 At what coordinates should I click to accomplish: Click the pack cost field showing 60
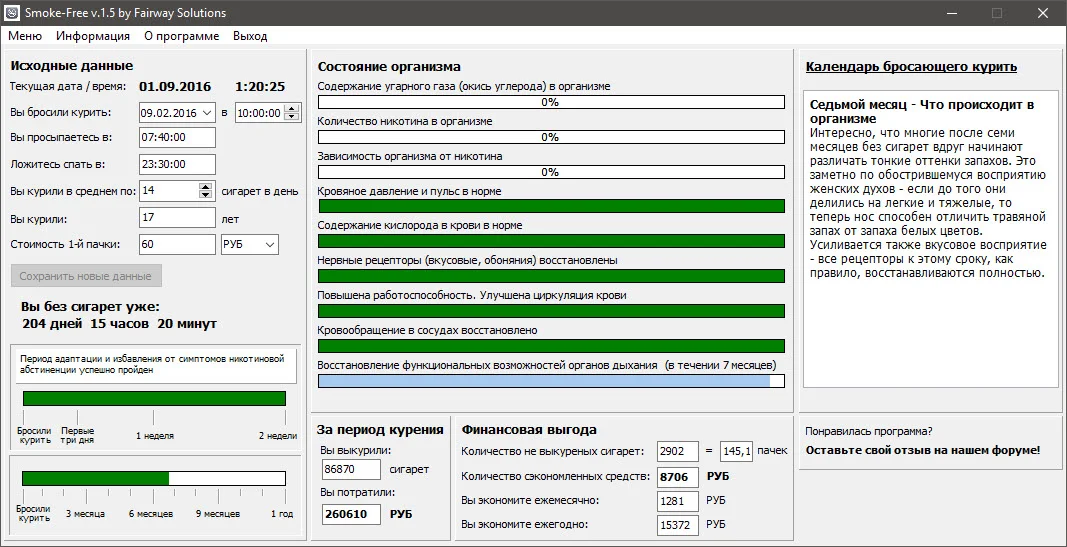pyautogui.click(x=177, y=244)
